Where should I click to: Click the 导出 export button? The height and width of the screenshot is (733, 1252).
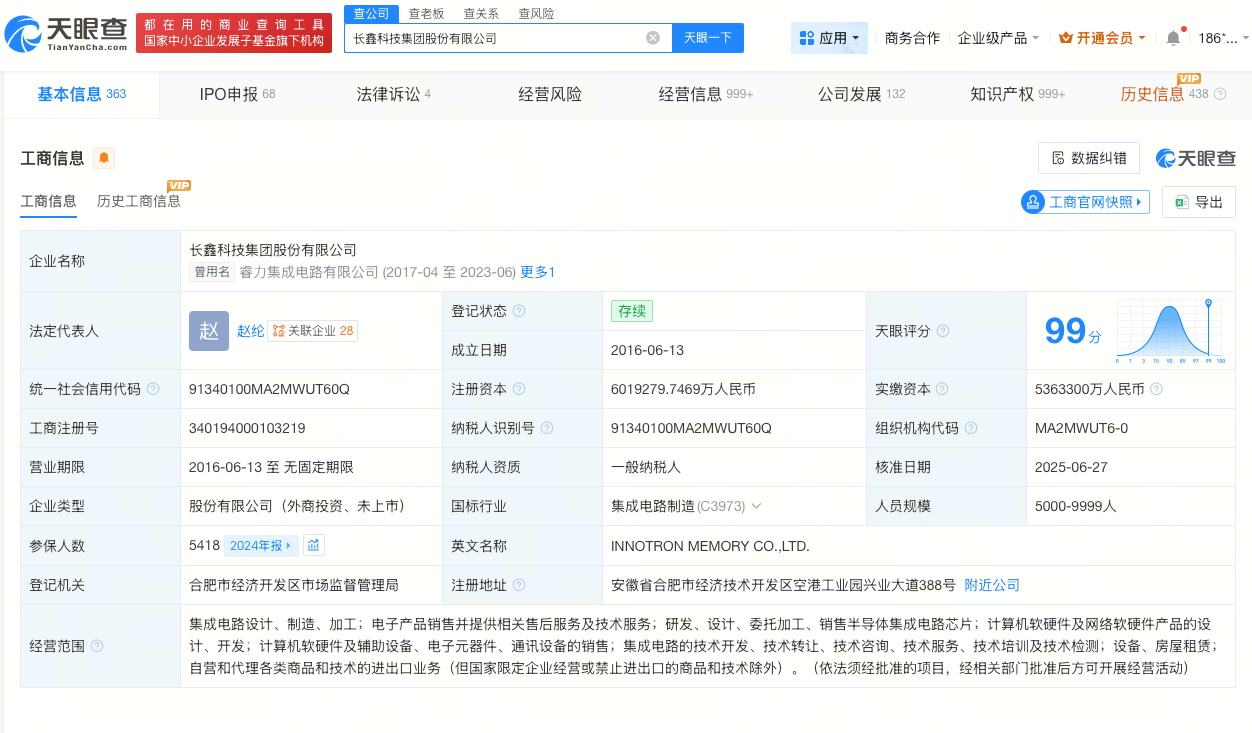[x=1199, y=202]
